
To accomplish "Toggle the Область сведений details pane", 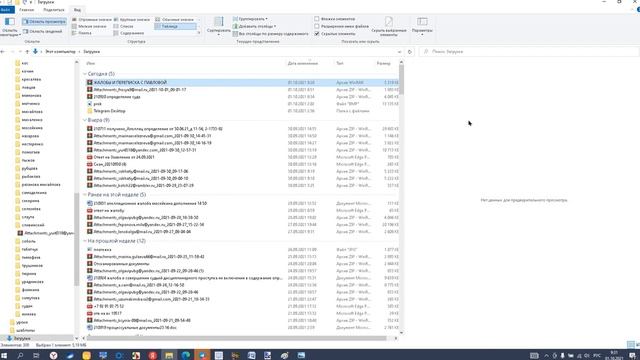I will click(x=43, y=31).
